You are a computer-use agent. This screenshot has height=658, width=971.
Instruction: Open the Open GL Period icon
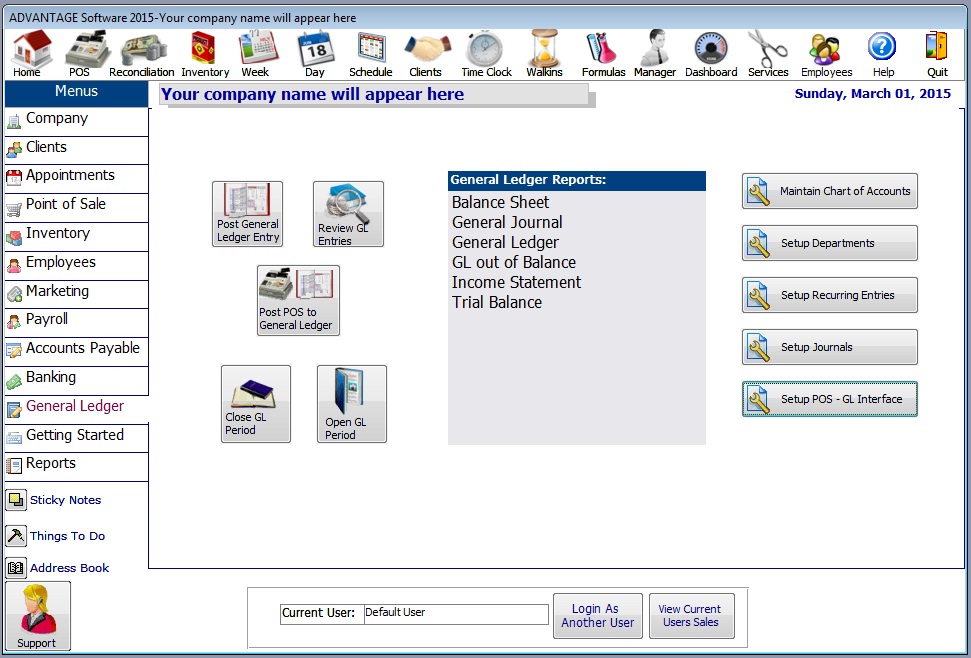pyautogui.click(x=352, y=404)
